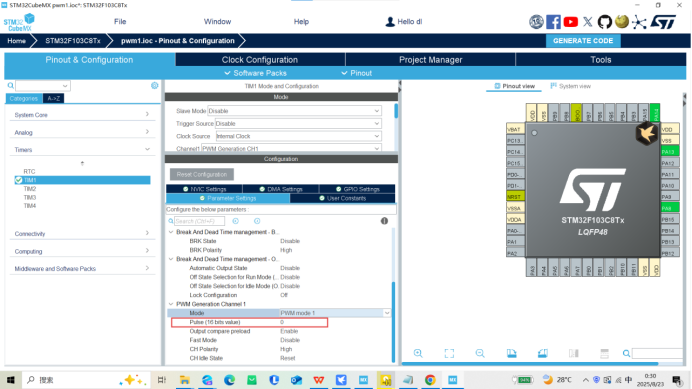This screenshot has width=692, height=389.
Task: Open ST YouTube channel icon
Action: [x=571, y=22]
